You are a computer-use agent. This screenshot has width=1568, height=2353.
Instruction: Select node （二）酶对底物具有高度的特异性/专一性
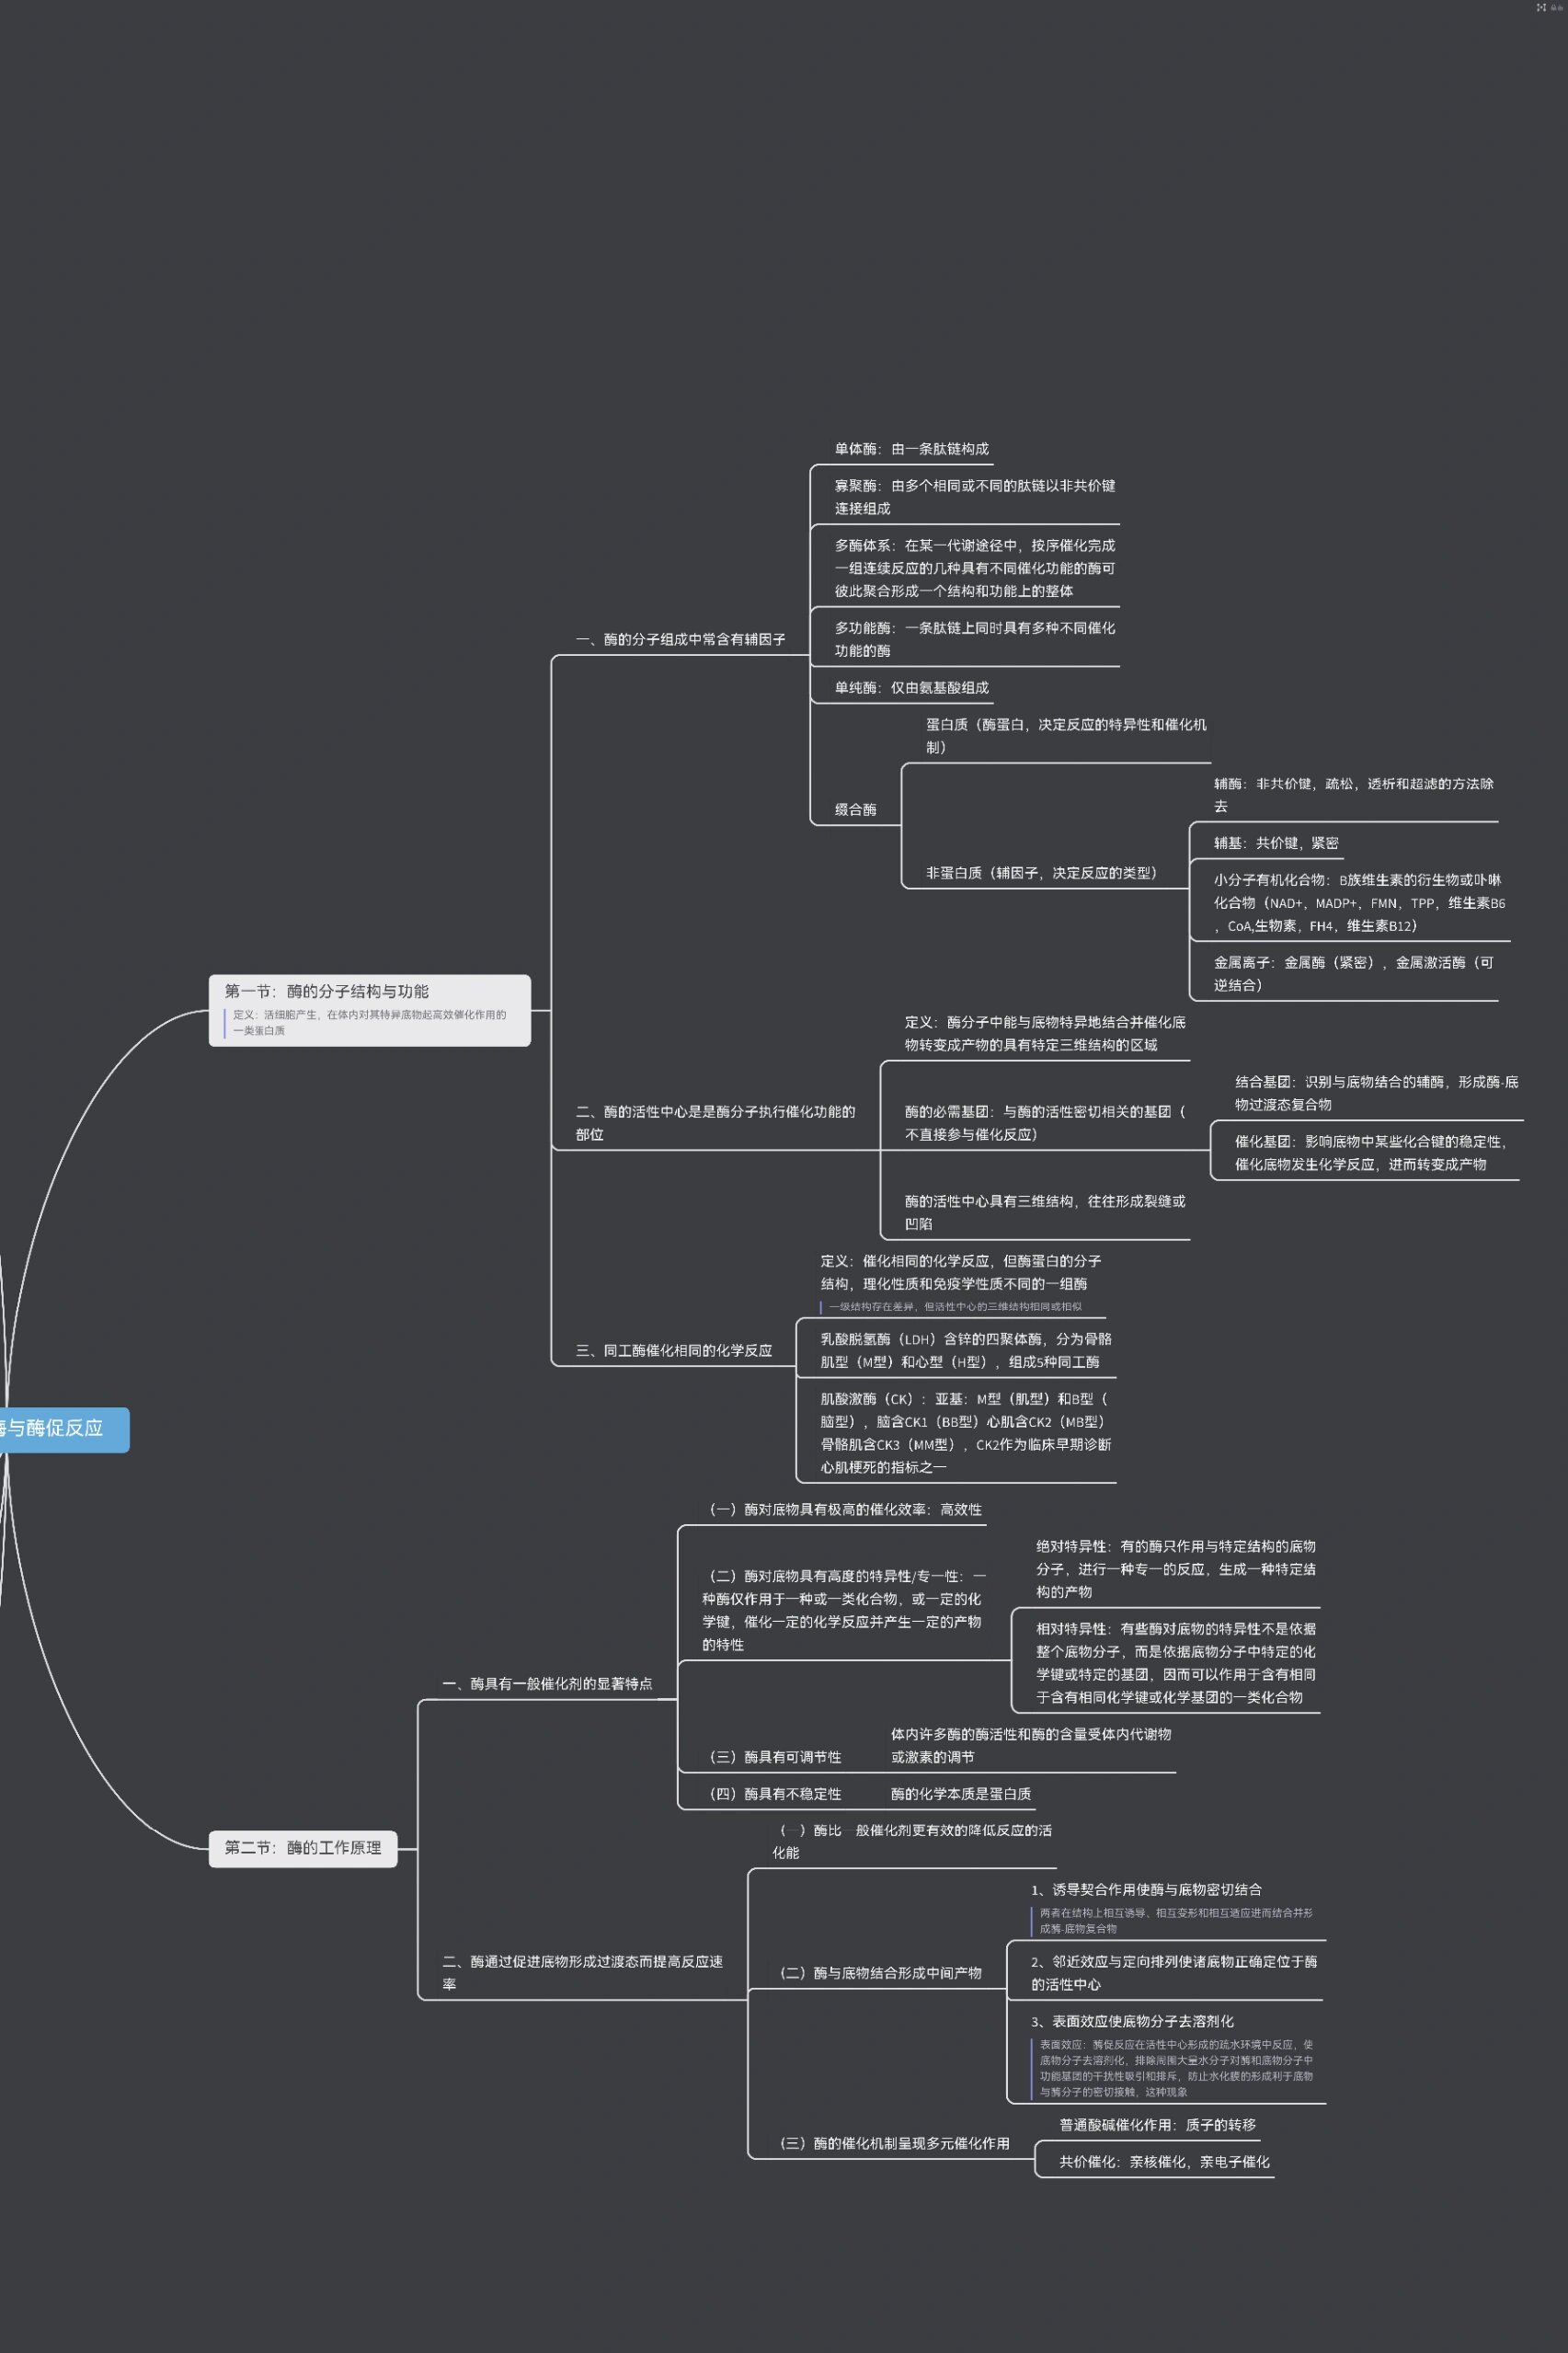[x=843, y=1610]
